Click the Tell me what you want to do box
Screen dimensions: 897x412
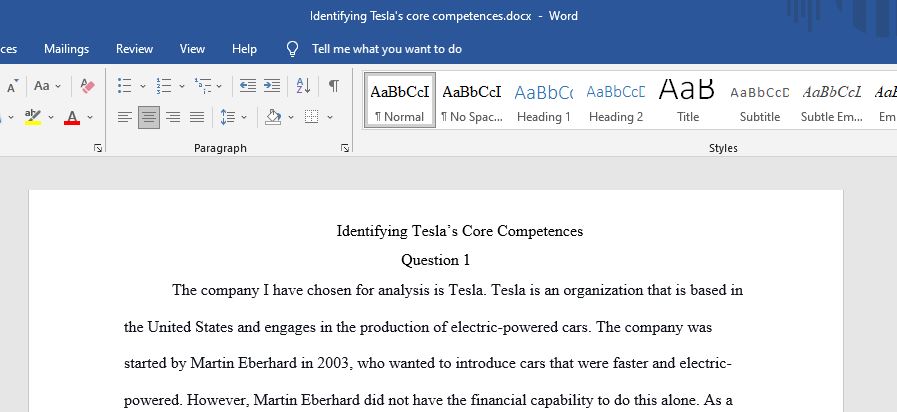387,49
